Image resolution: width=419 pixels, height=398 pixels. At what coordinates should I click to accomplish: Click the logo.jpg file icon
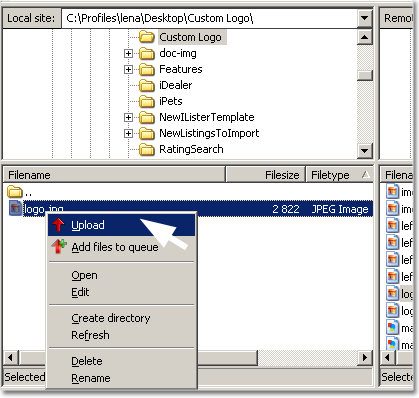15,208
